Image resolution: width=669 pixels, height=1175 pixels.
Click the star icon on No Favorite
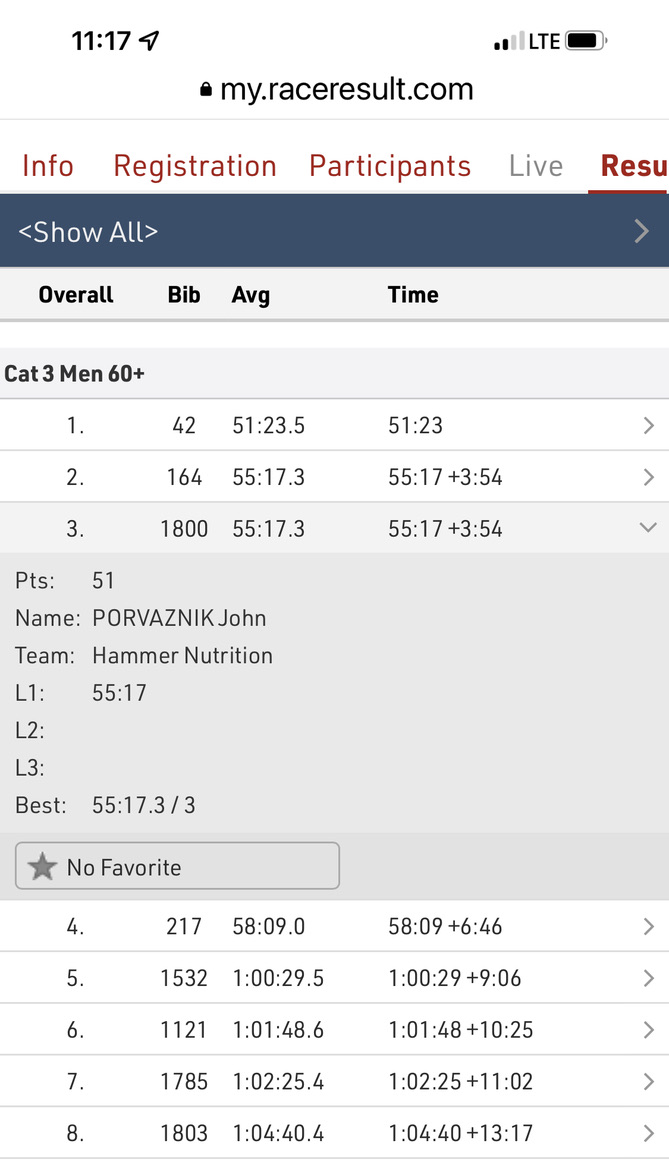pyautogui.click(x=42, y=867)
